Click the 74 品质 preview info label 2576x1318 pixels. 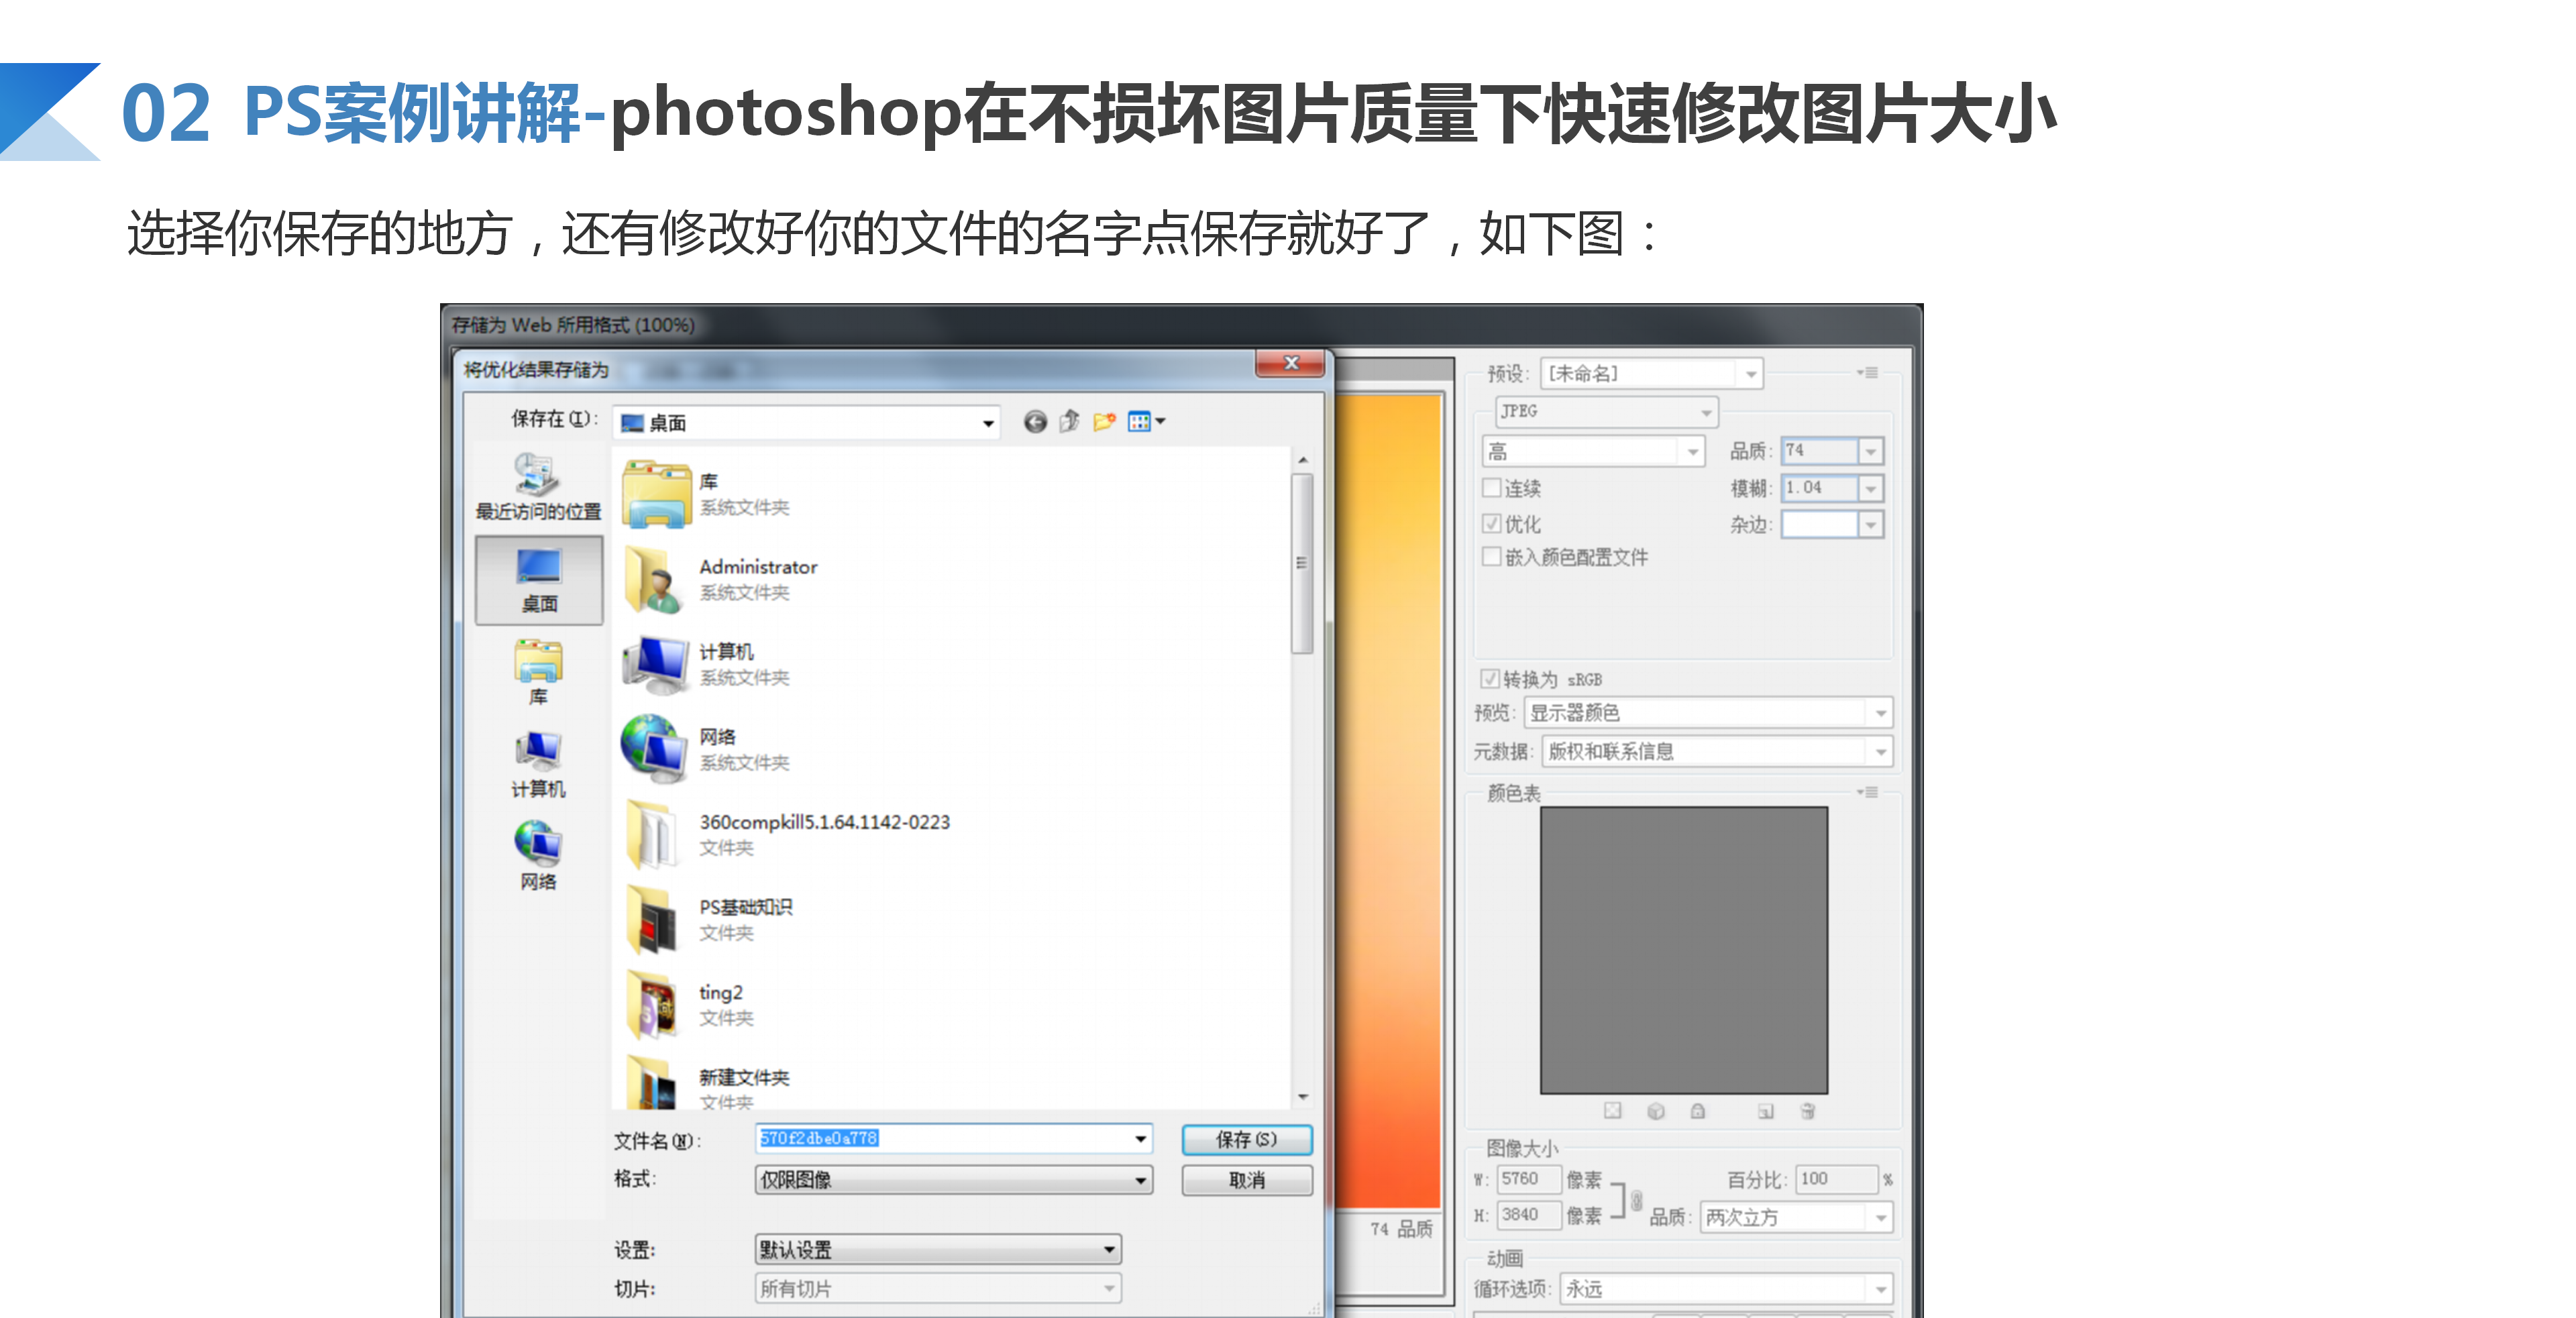tap(1401, 1229)
